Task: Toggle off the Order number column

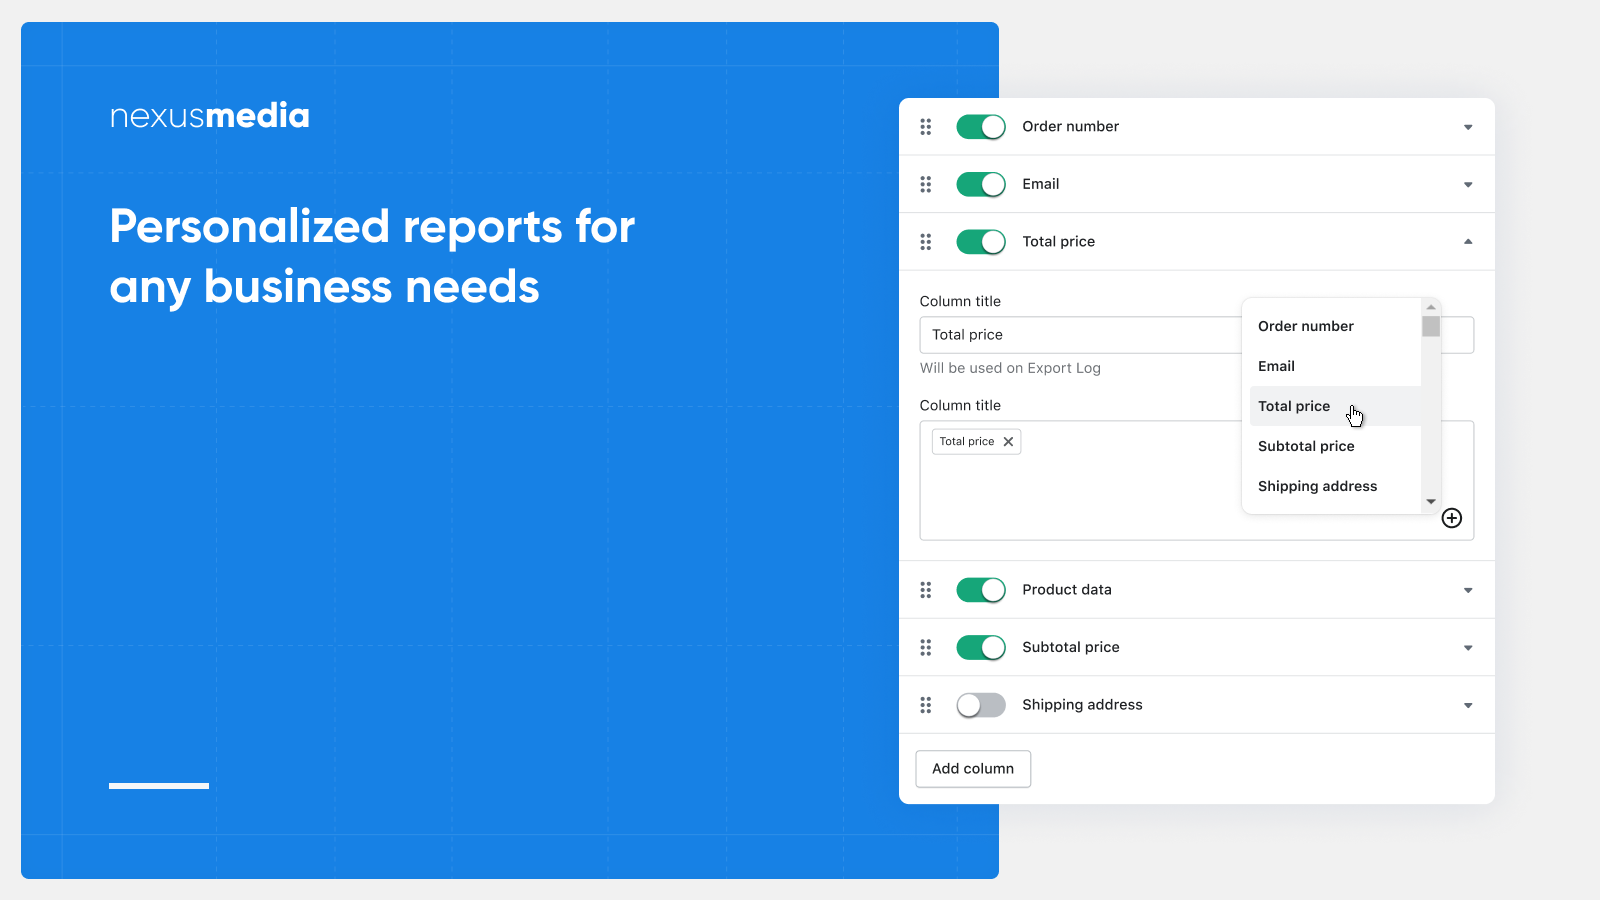Action: pos(981,127)
